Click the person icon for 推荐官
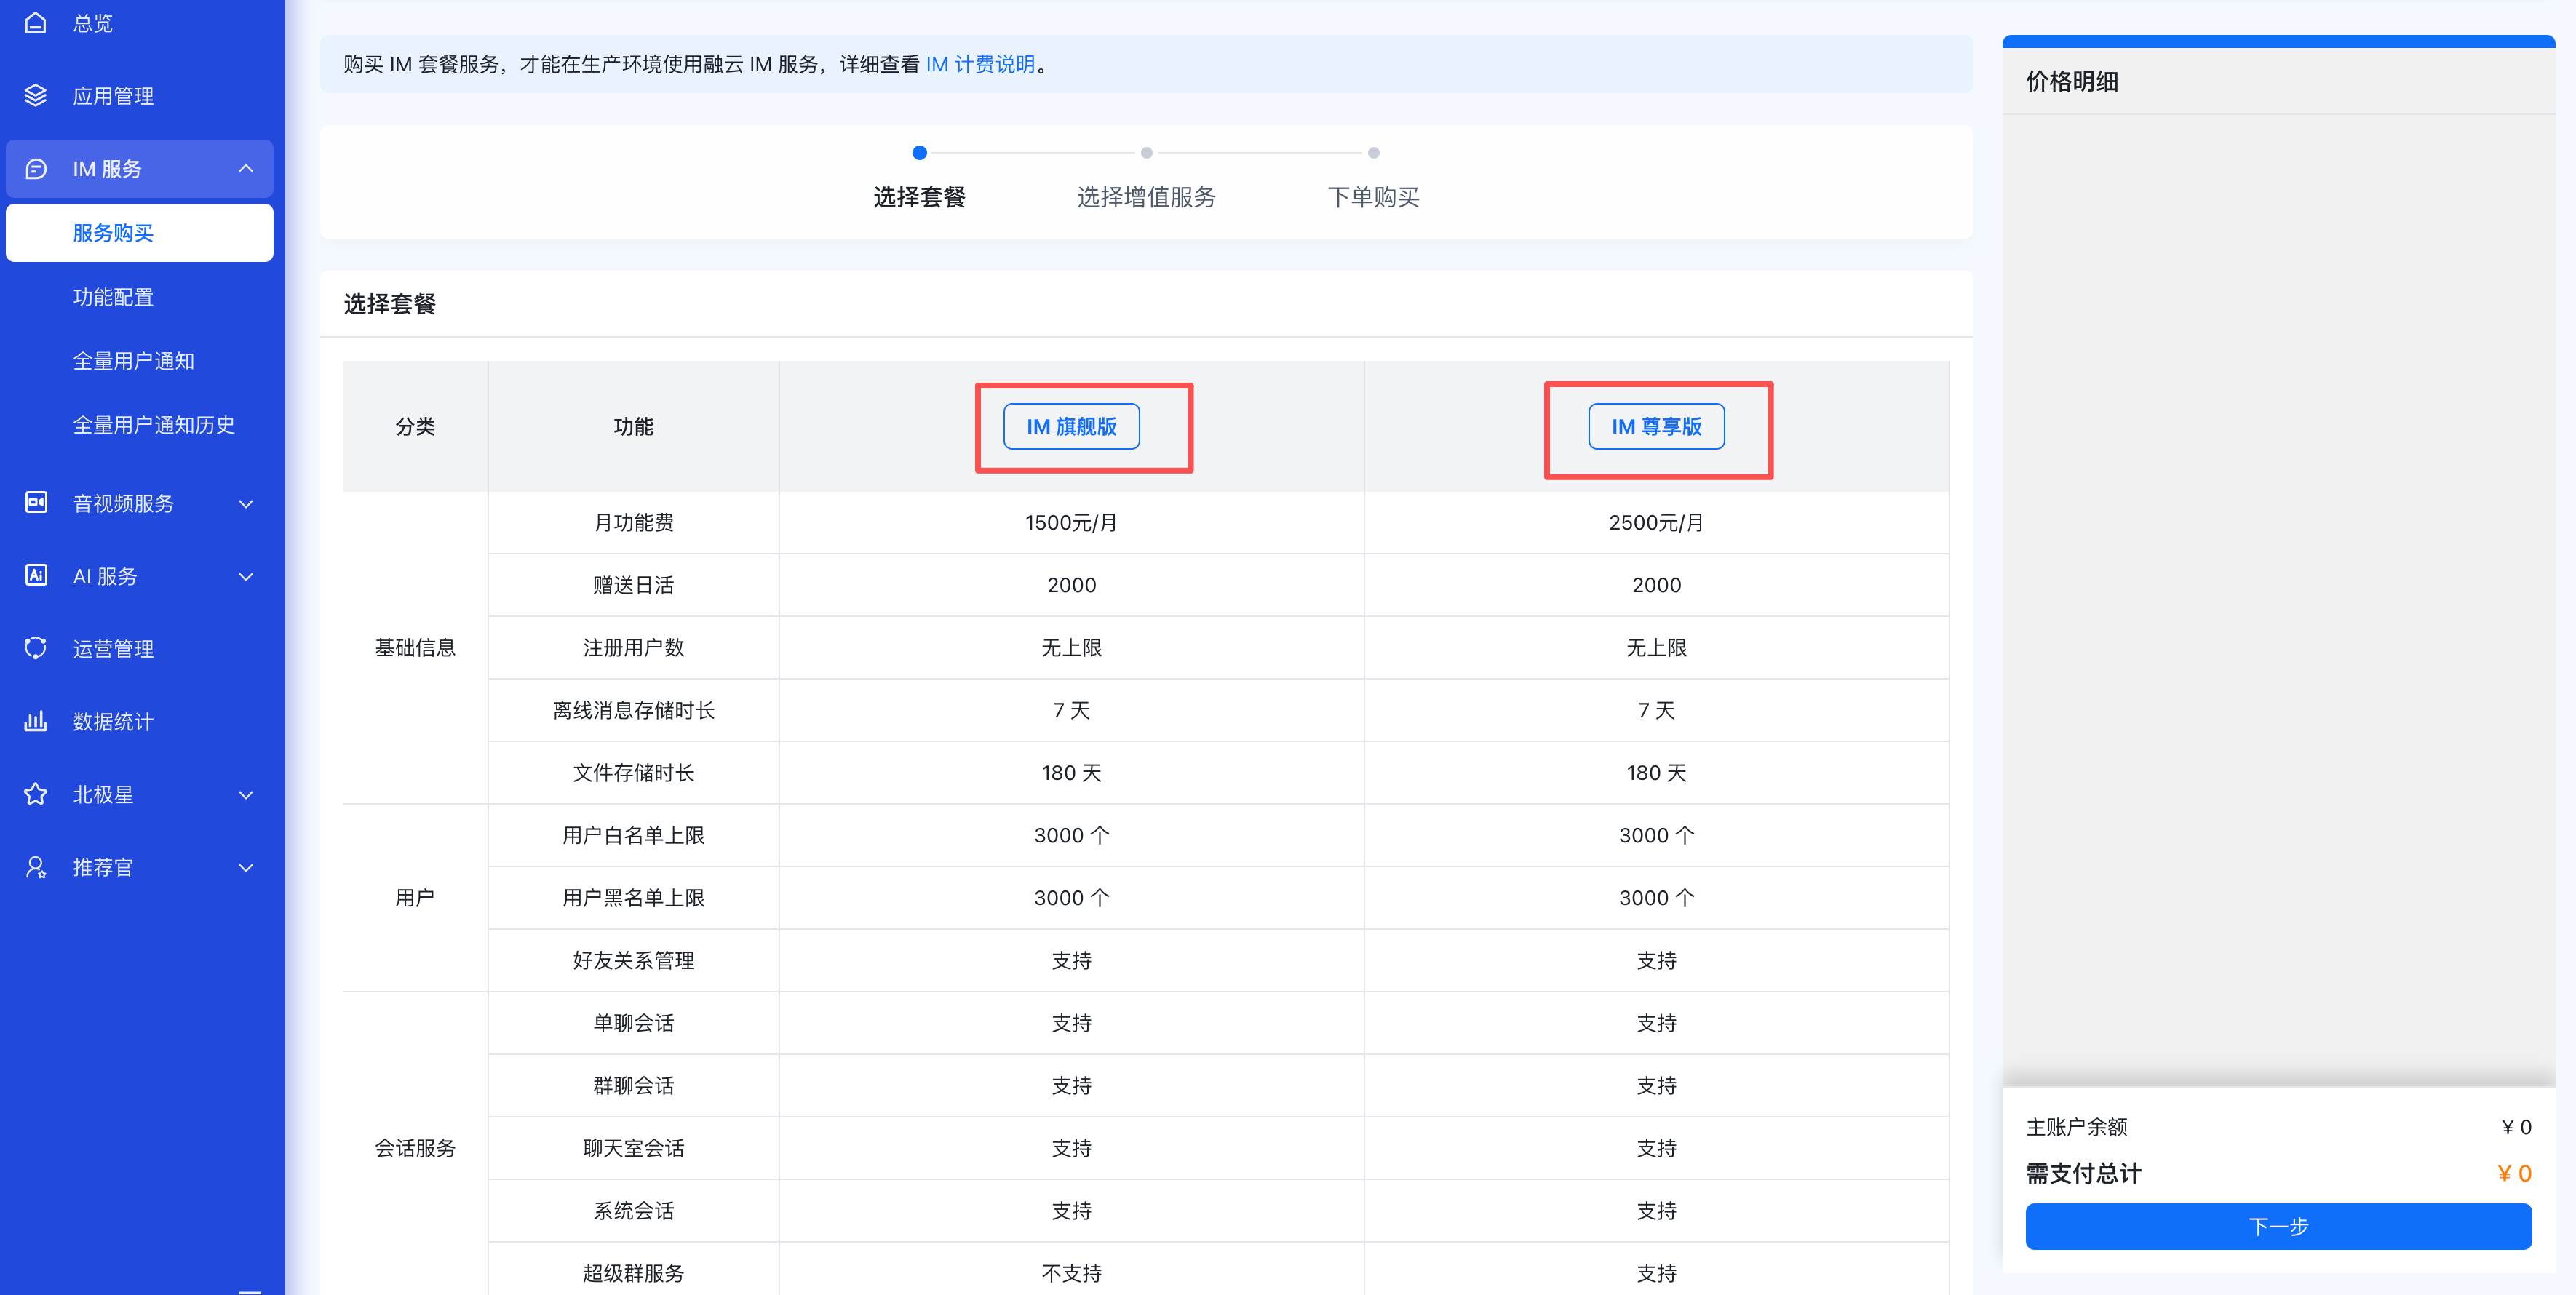 36,867
